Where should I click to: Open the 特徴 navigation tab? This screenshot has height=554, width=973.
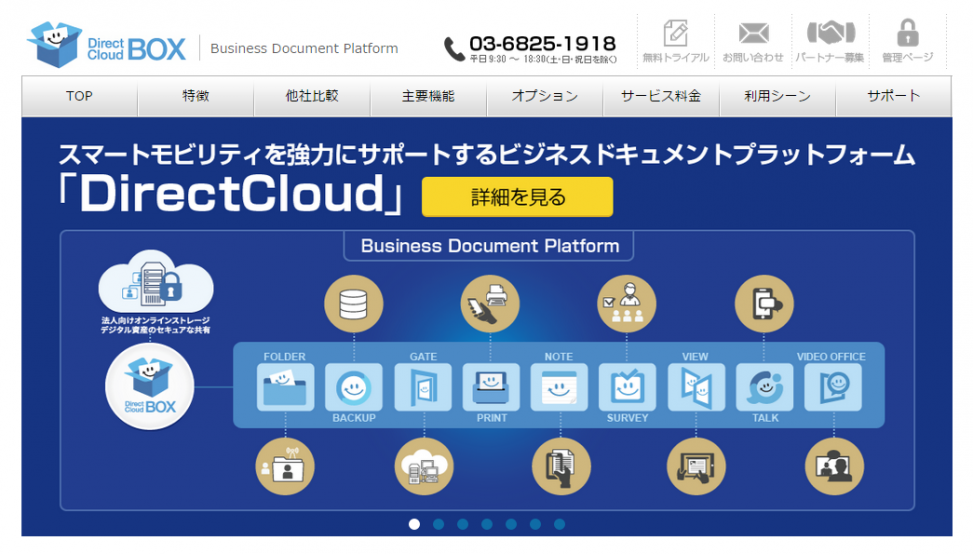(x=195, y=96)
